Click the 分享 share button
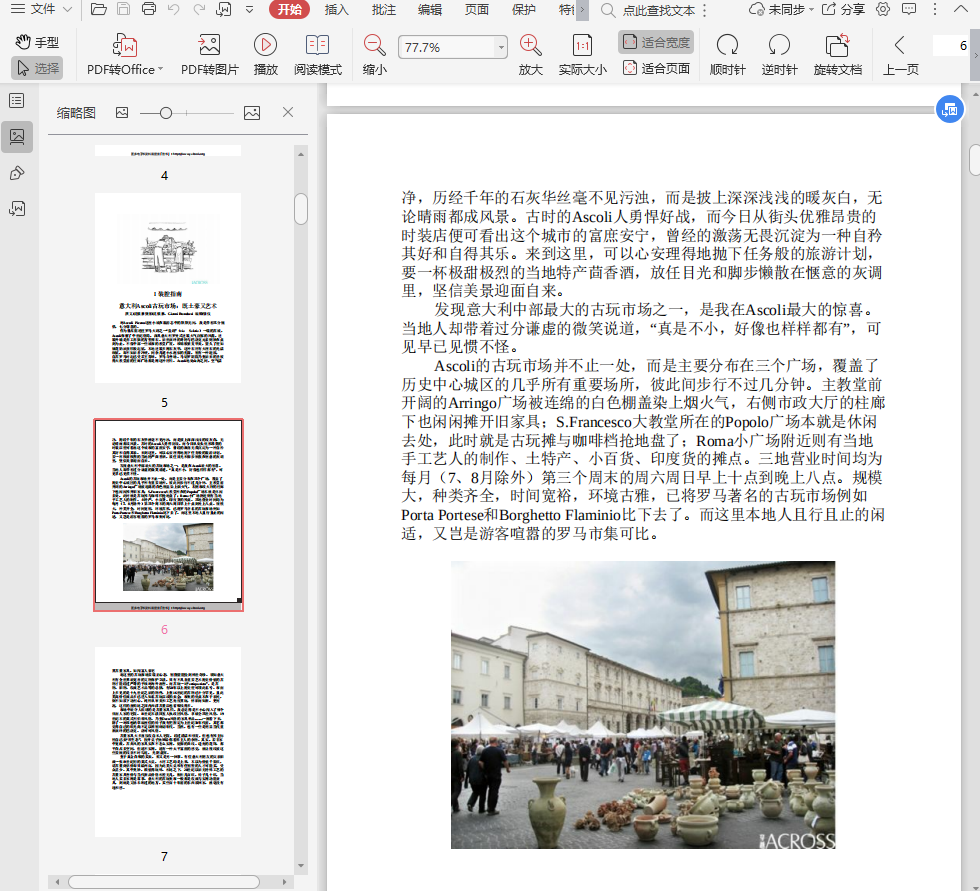The image size is (980, 891). tap(844, 10)
